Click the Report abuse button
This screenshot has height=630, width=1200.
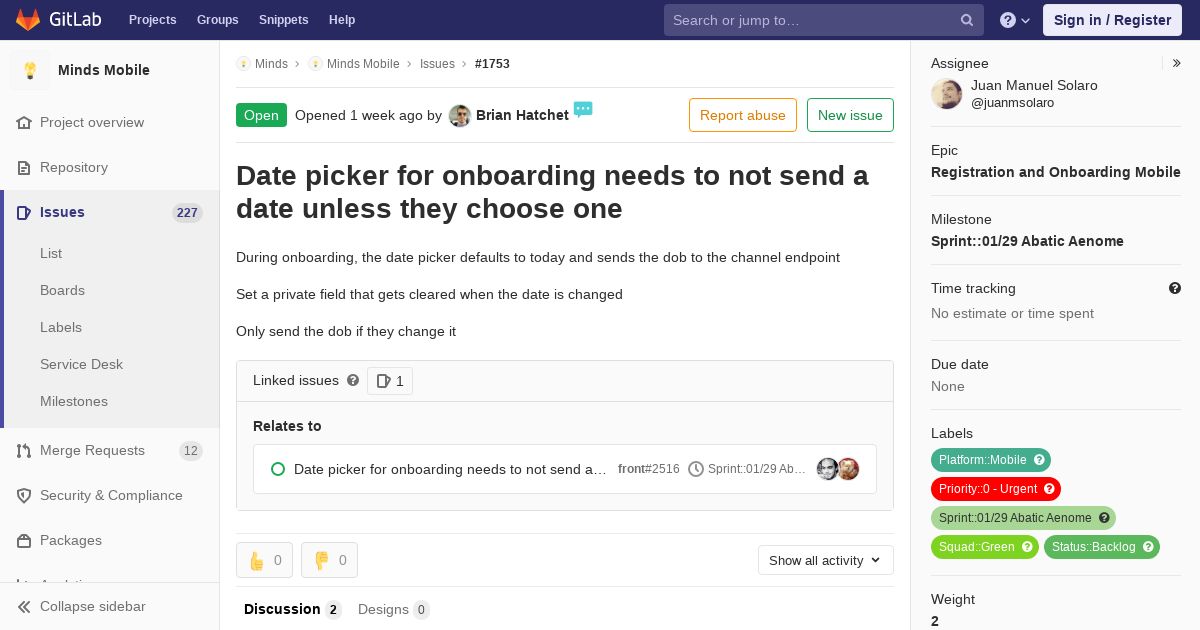(743, 115)
